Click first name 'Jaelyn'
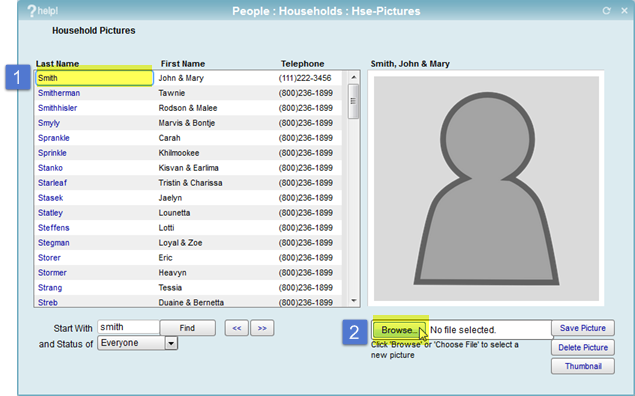The width and height of the screenshot is (635, 396). tap(170, 198)
